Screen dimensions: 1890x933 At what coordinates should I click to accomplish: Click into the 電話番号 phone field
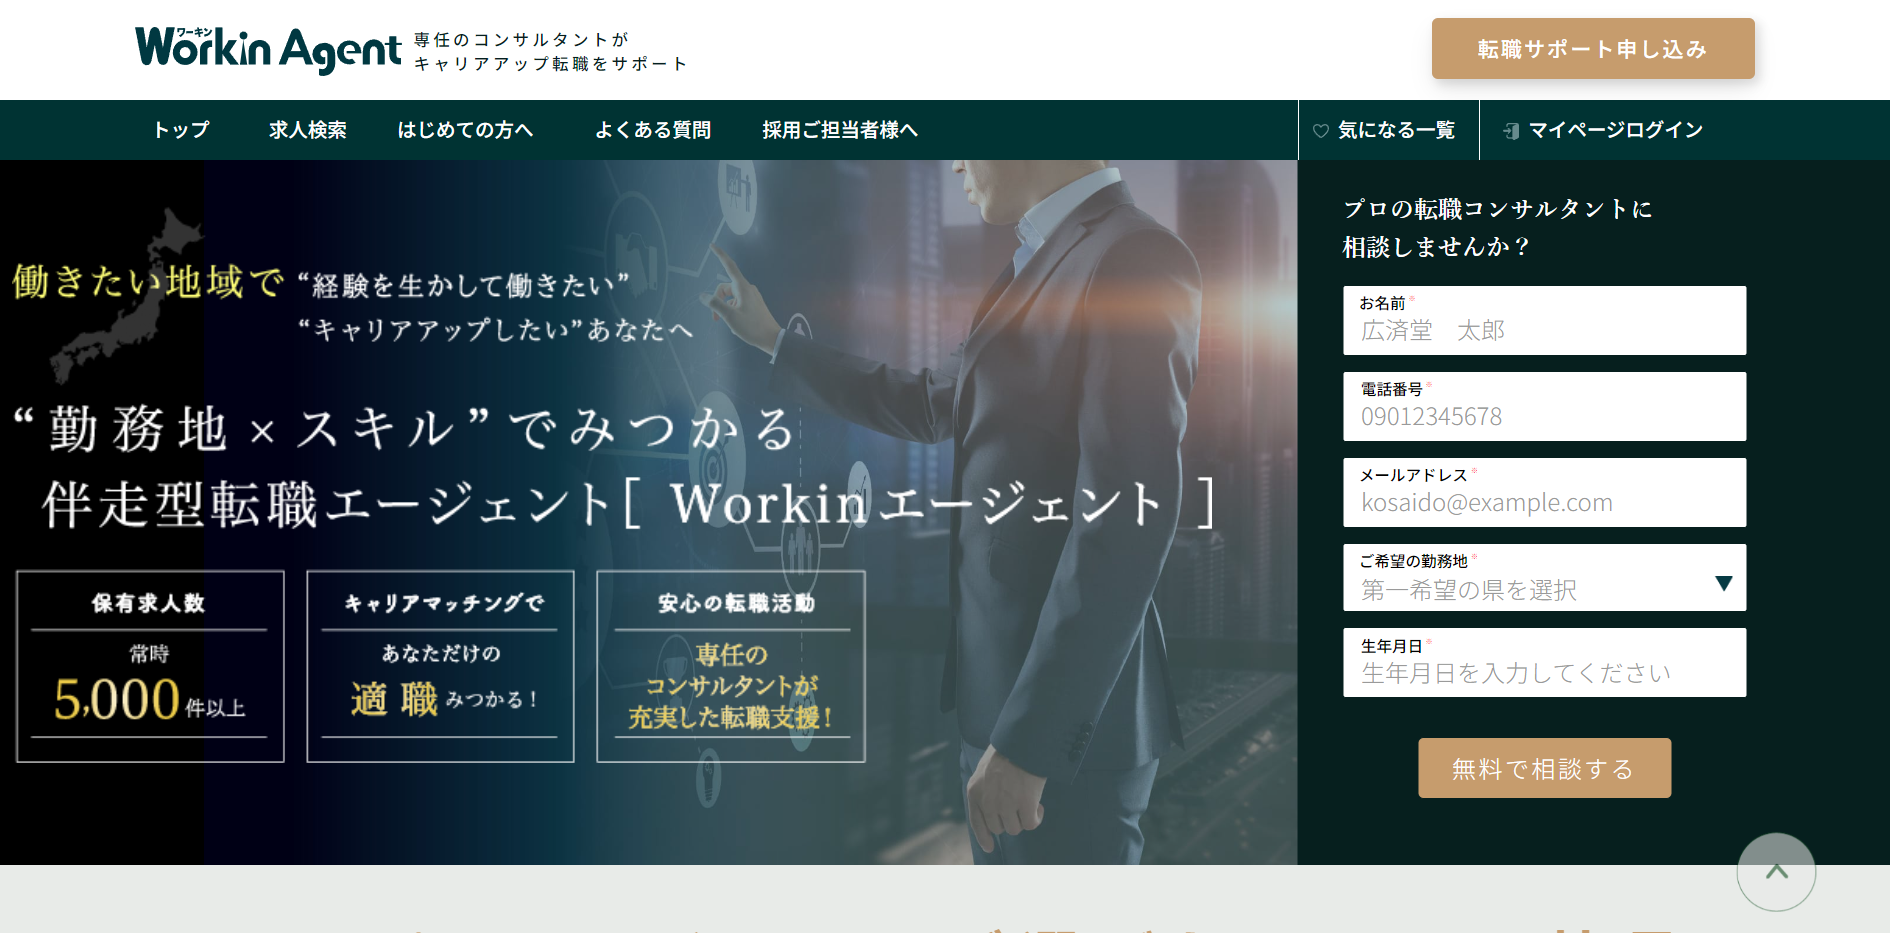pos(1544,417)
